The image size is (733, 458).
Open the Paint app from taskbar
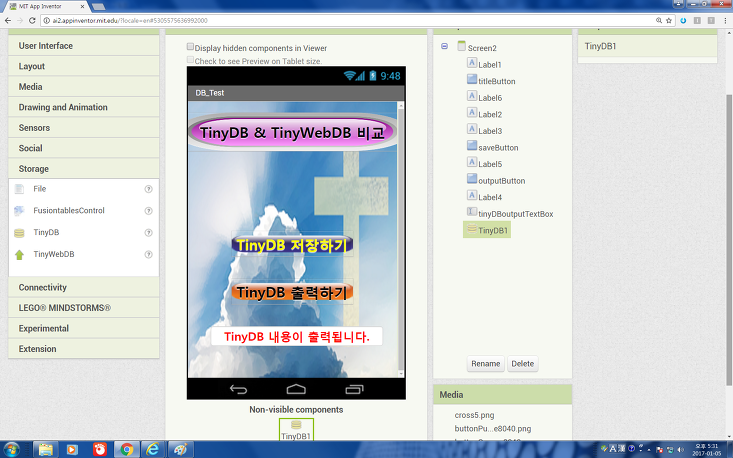pos(180,450)
